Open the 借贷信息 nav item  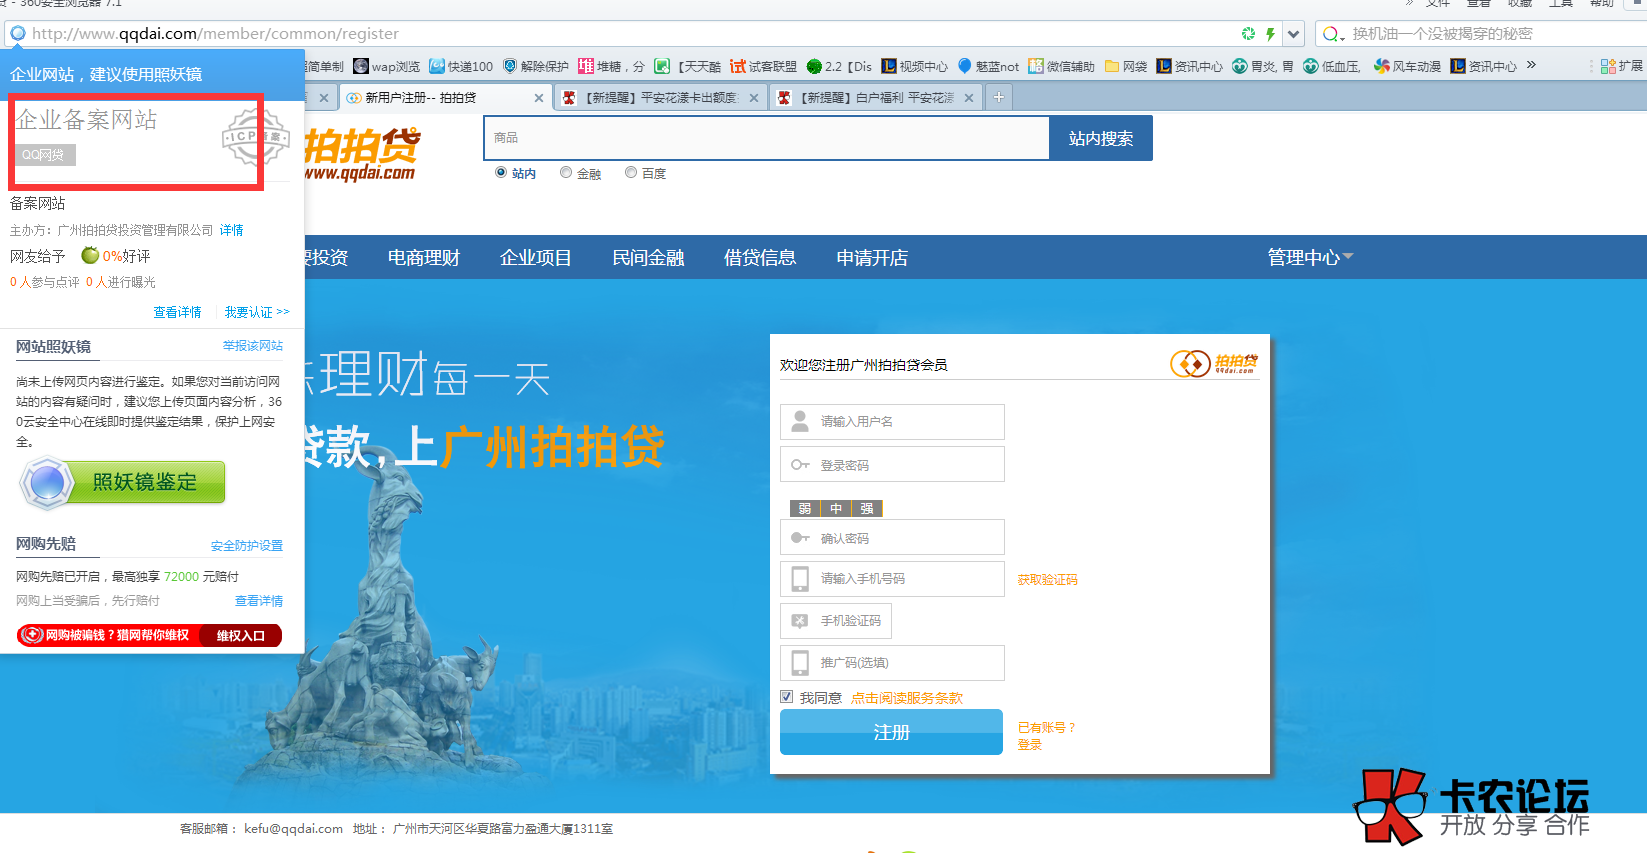[760, 258]
